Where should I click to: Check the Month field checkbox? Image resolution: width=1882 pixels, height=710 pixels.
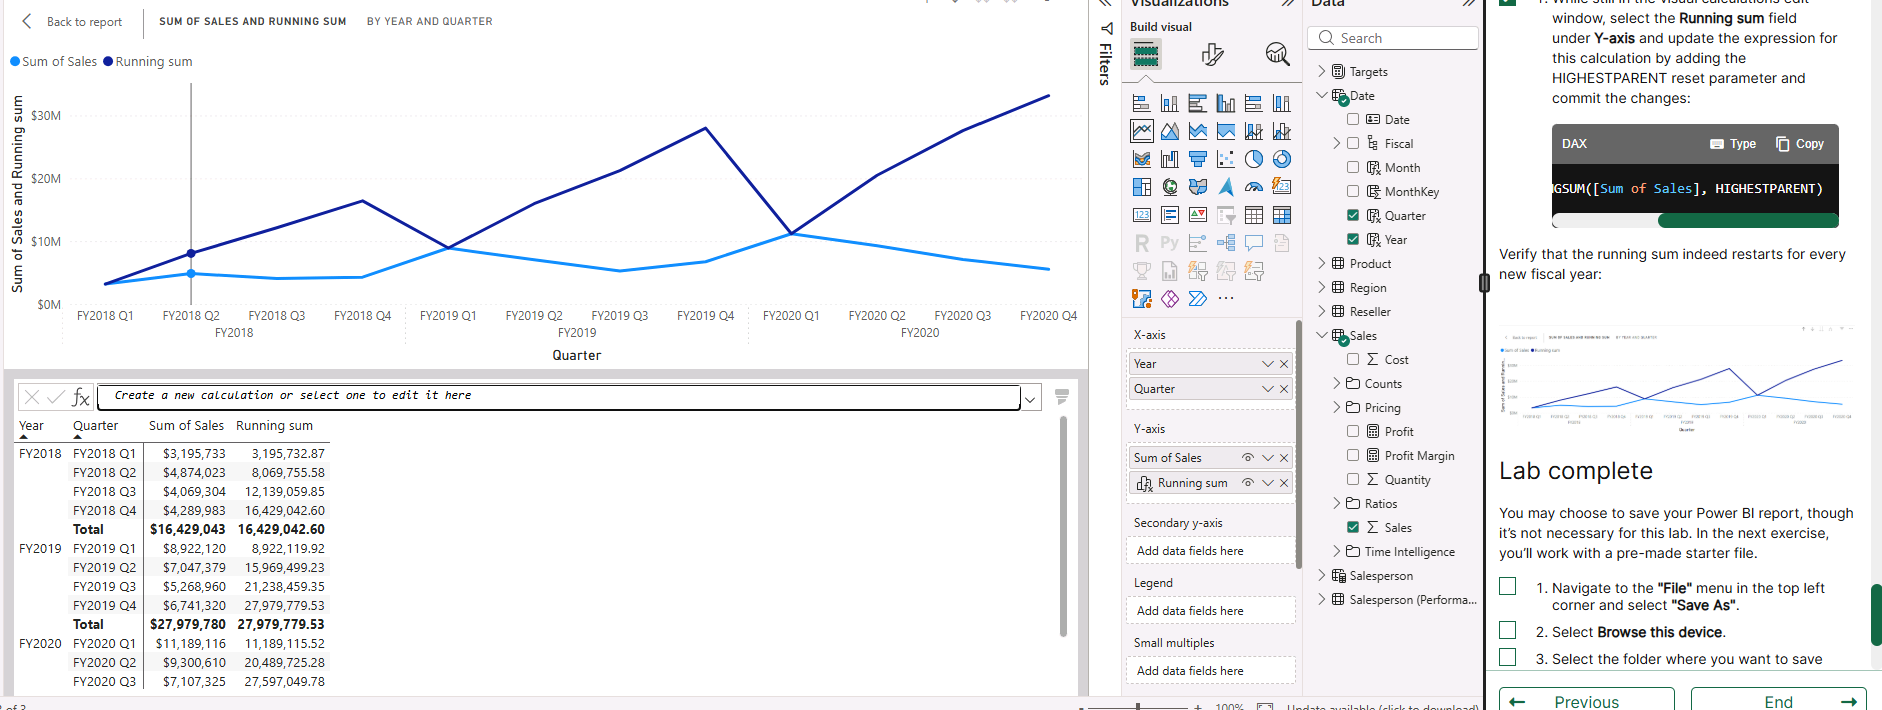pos(1353,167)
